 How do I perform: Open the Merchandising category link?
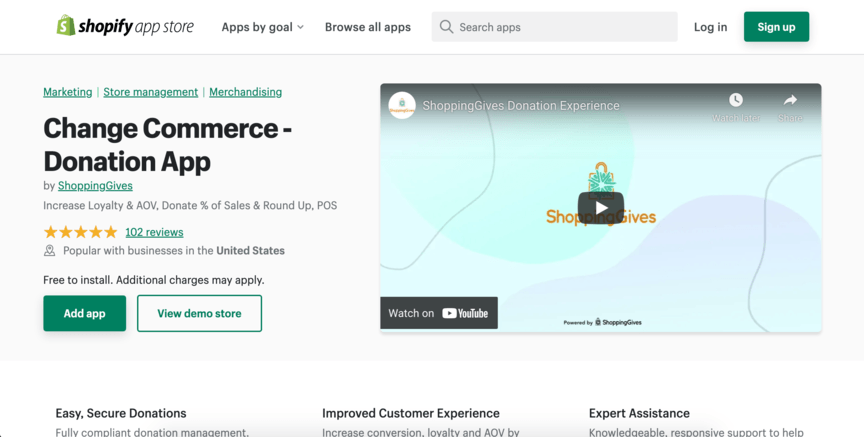pos(245,92)
